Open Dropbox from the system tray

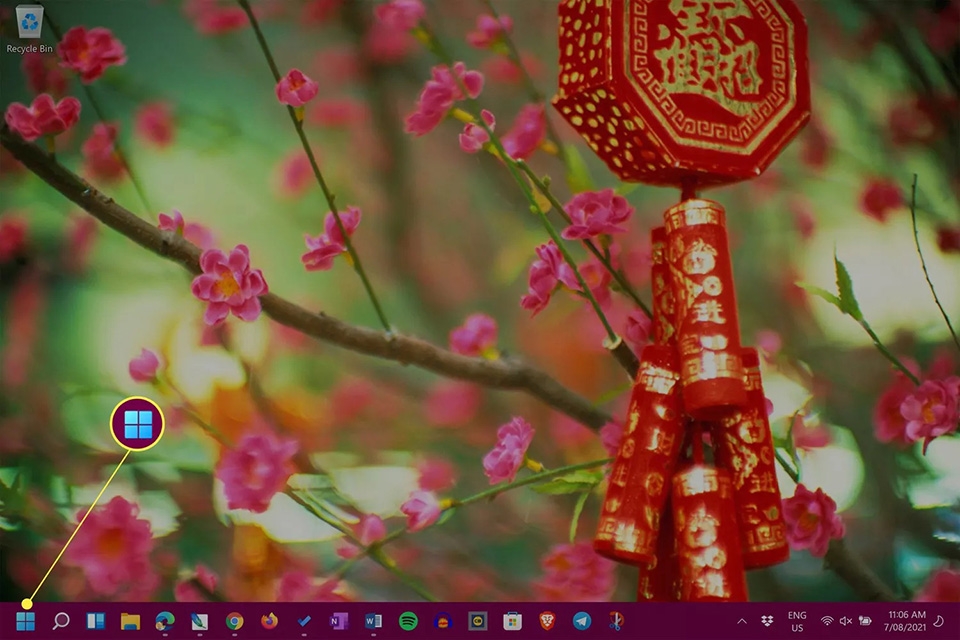click(766, 623)
